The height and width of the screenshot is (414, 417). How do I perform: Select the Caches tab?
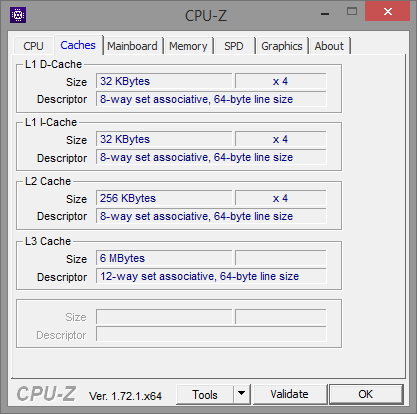[78, 45]
